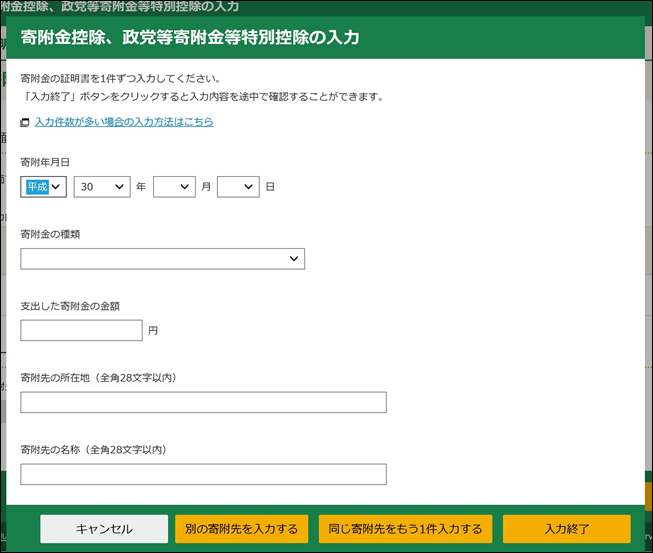Click the instruction text 寄附金の証明書を1件ずつ入力してください
This screenshot has width=653, height=553.
click(120, 78)
